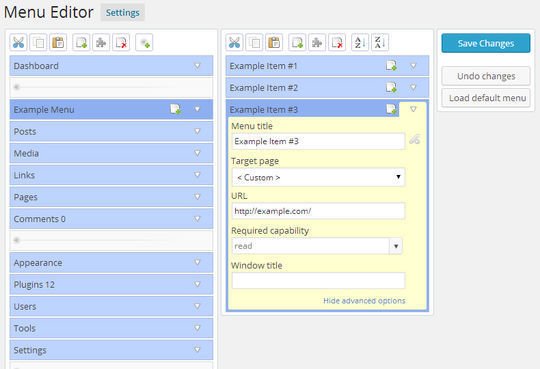Click the page icon on Example Item #2
Image resolution: width=540 pixels, height=369 pixels.
[391, 88]
